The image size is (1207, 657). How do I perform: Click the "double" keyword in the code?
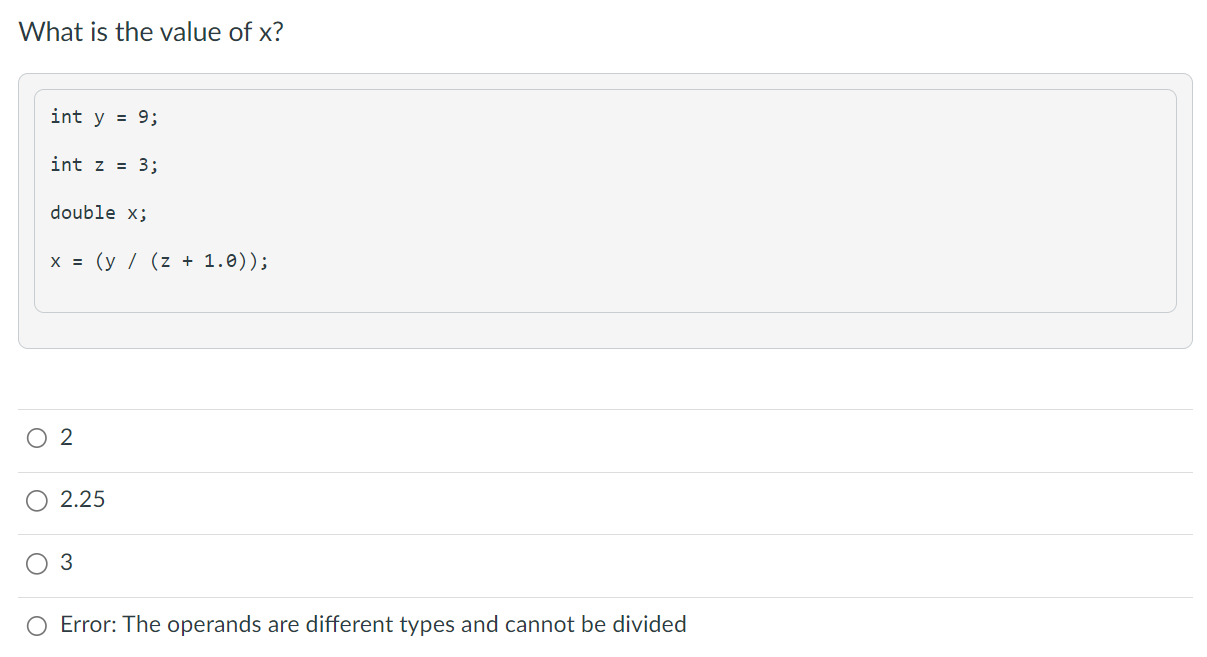click(83, 213)
